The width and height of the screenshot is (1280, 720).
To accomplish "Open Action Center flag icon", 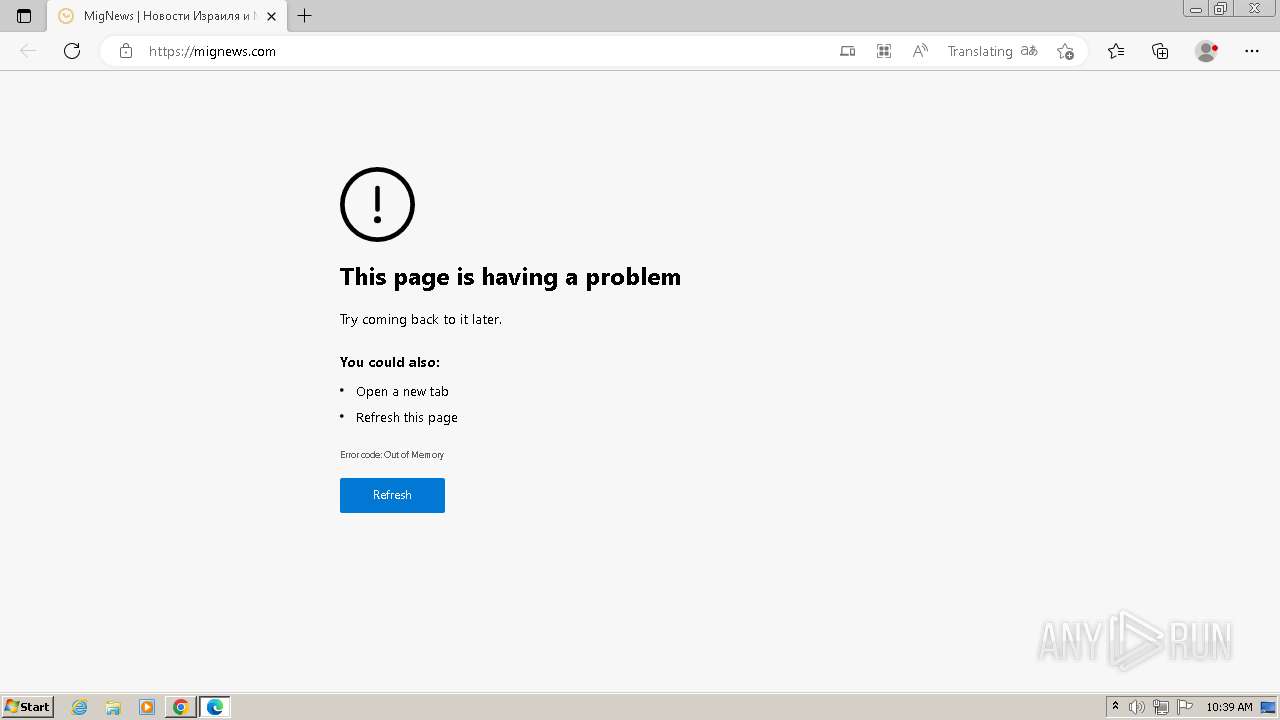I will point(1185,707).
